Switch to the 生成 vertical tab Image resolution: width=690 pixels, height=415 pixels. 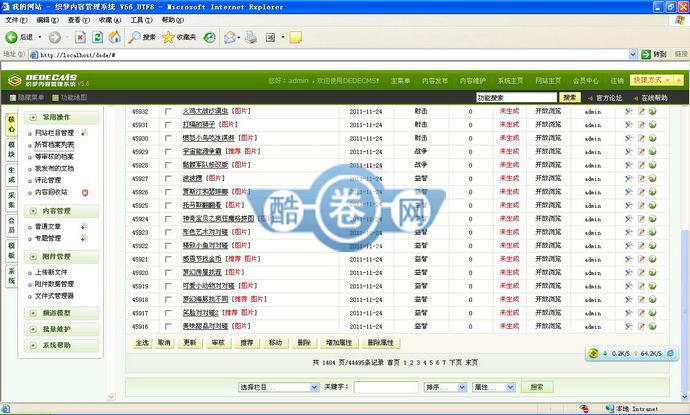[11, 175]
